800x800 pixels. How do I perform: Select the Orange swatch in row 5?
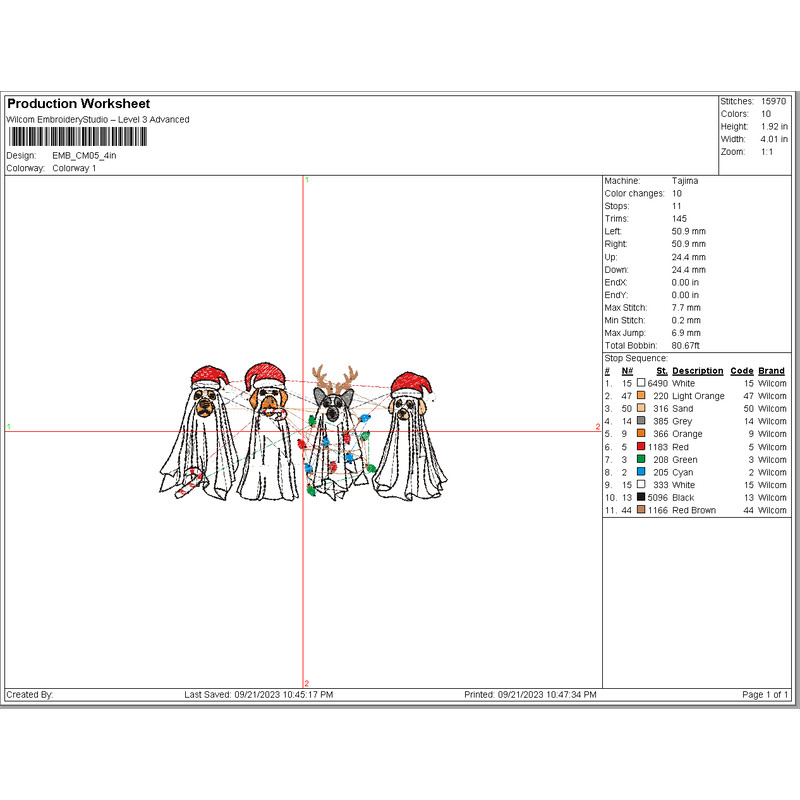pos(642,434)
